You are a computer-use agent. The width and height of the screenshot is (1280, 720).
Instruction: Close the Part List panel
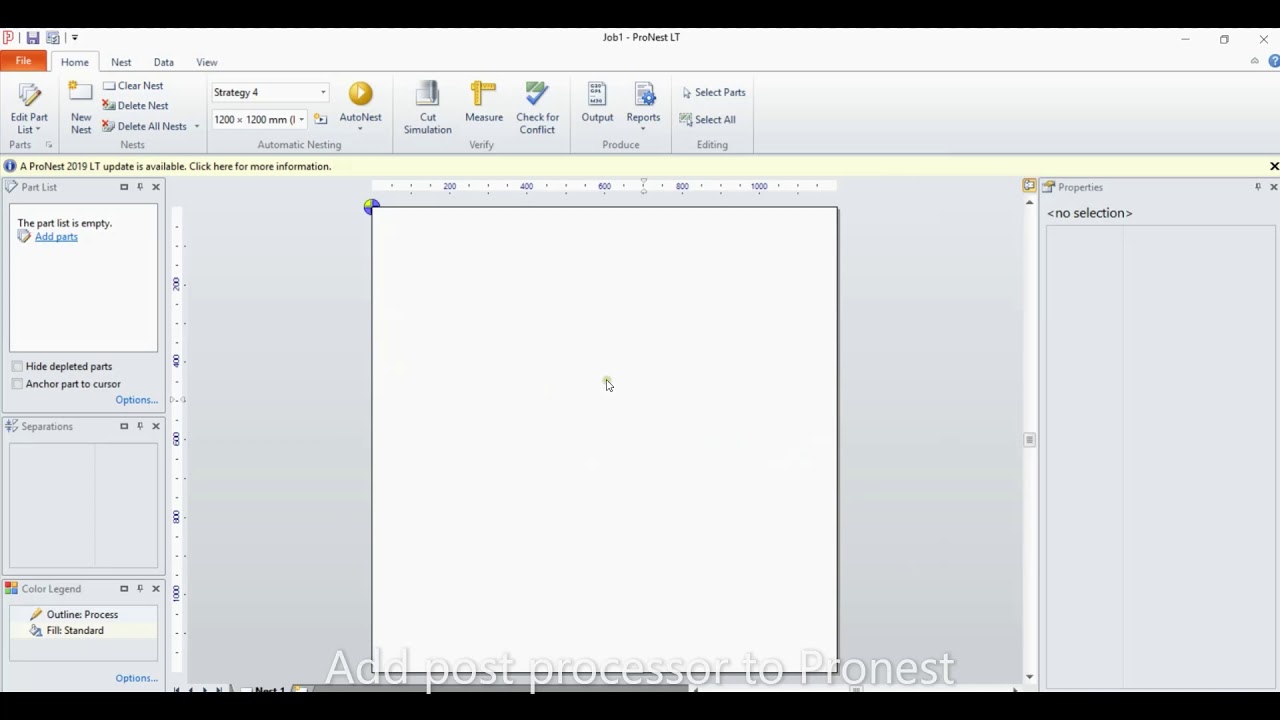(156, 187)
